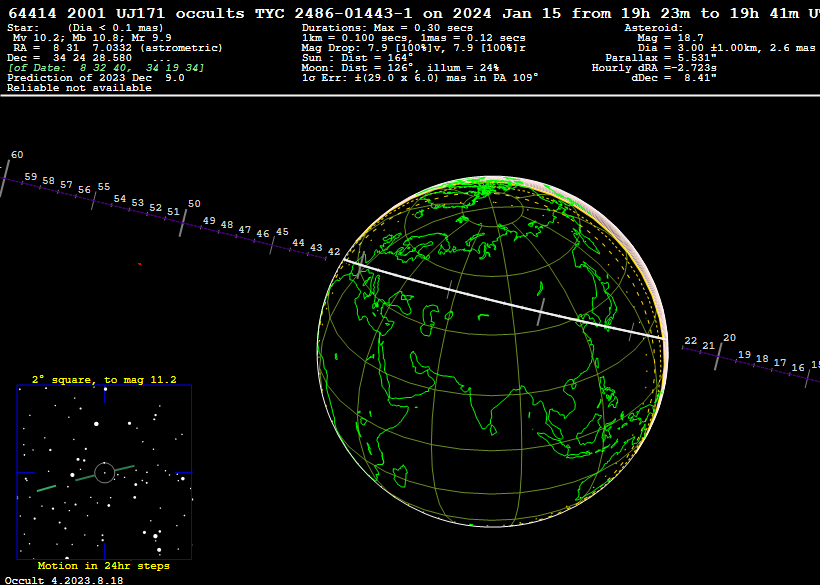The image size is (820, 585).
Task: Click the 'Dec = 34 24 28.580' value
Action: 70,58
